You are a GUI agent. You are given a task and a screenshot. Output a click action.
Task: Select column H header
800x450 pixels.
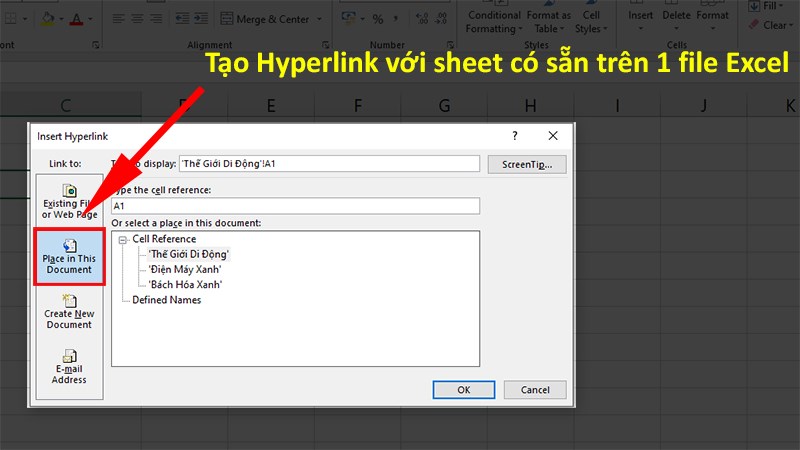531,106
